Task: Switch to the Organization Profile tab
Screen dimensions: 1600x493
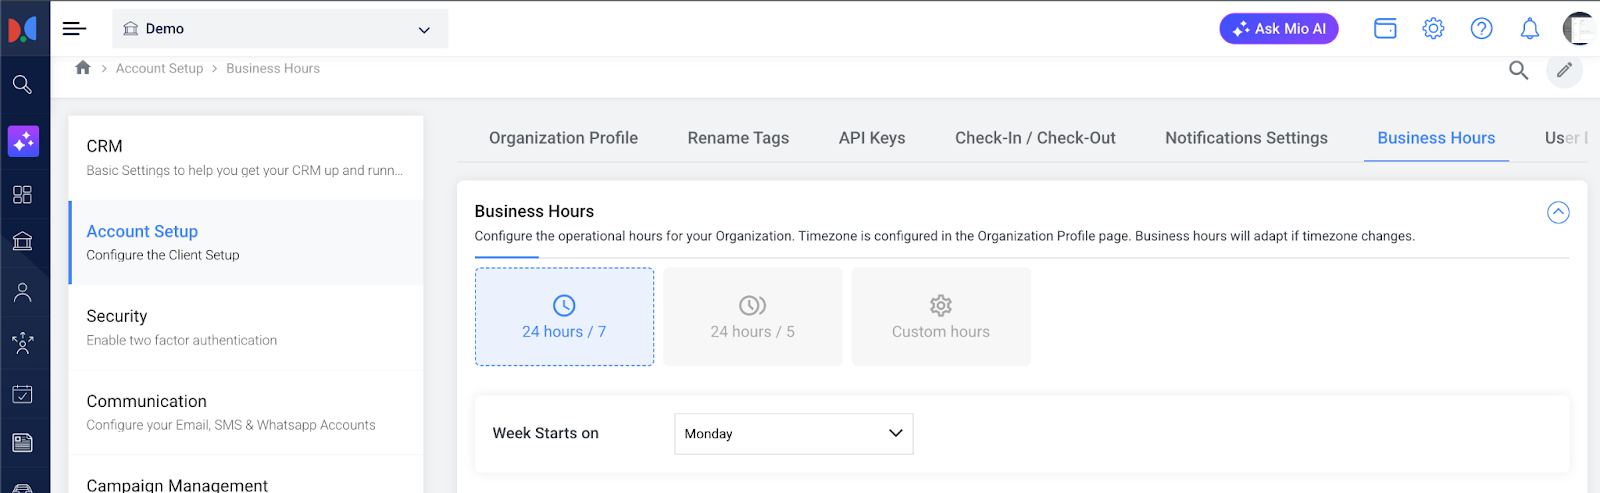Action: [x=563, y=138]
